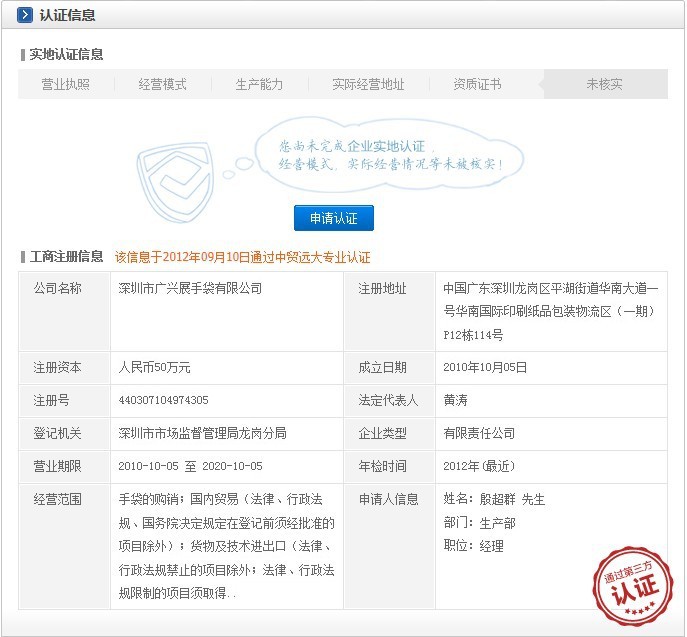Viewport: 687px width, 637px height.
Task: Click the 未核实 status label
Action: (604, 85)
